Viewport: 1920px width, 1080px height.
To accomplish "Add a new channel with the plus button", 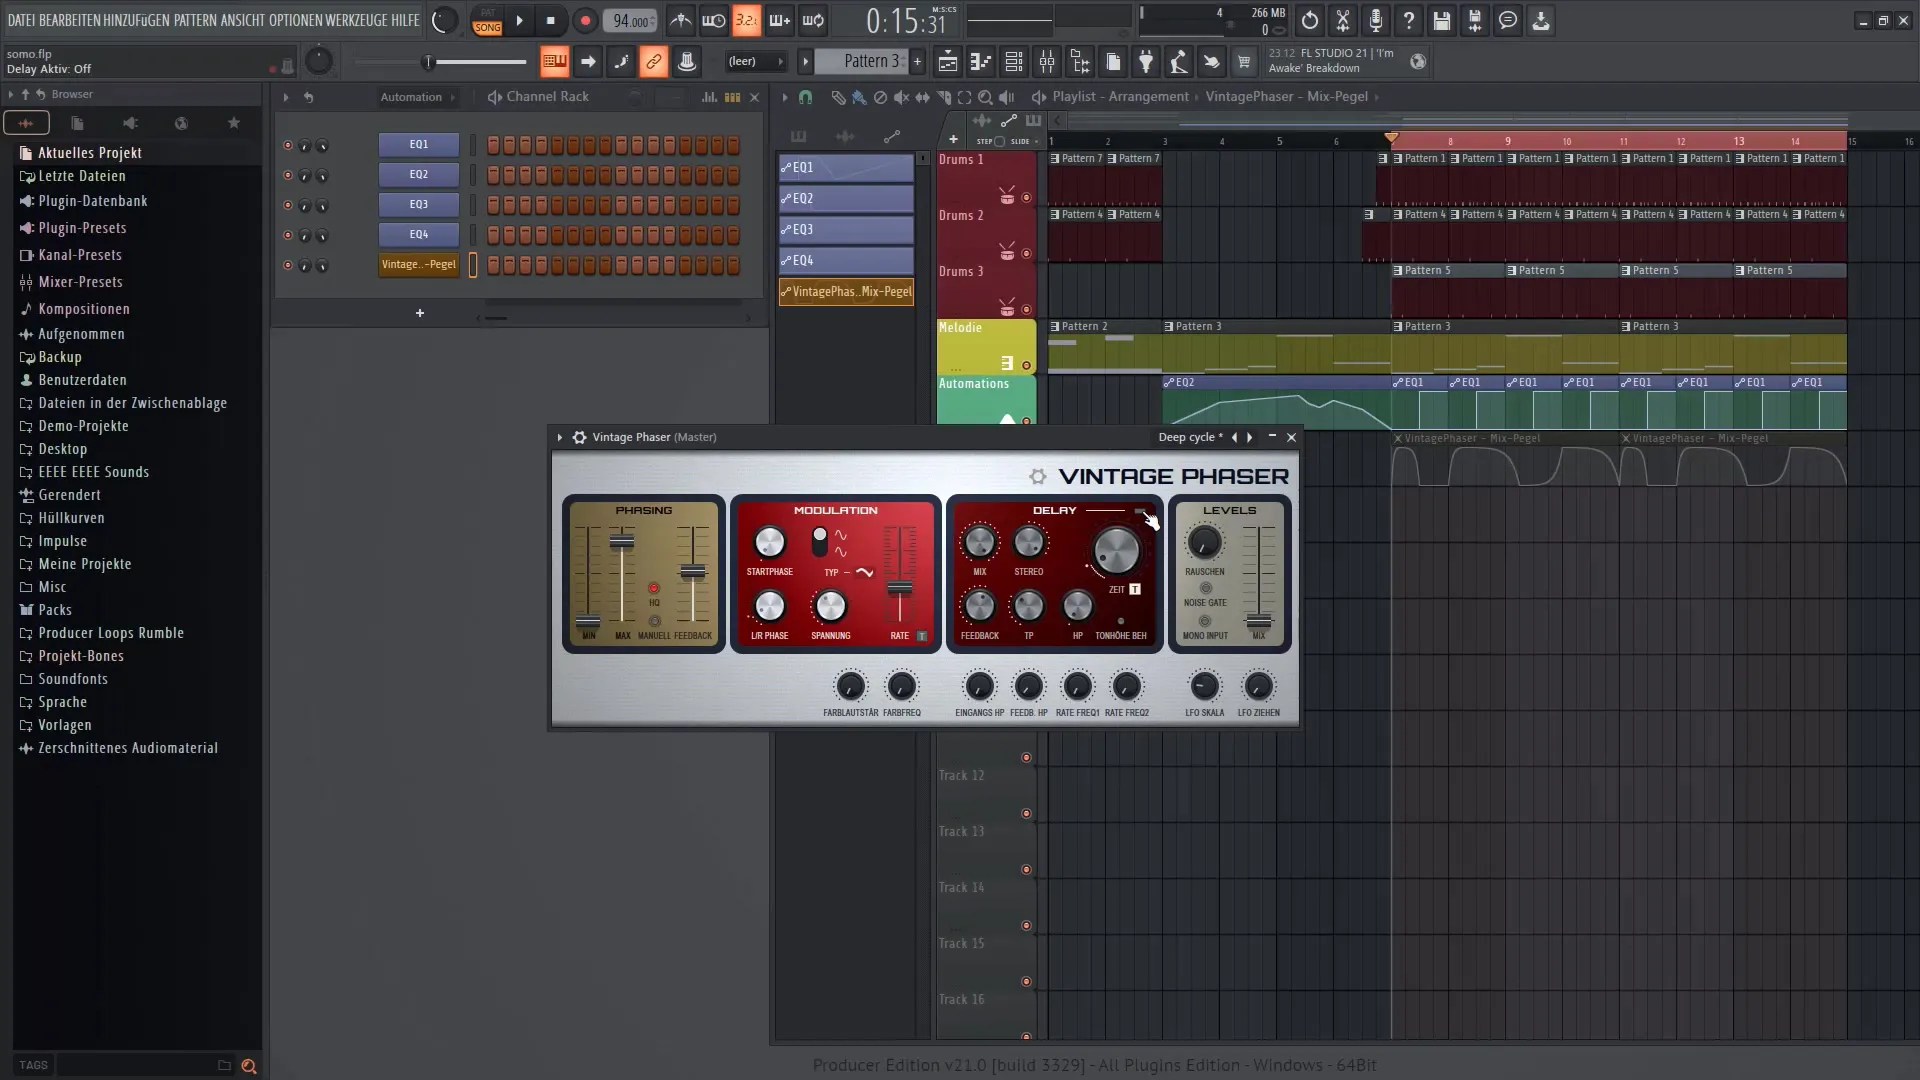I will coord(420,313).
